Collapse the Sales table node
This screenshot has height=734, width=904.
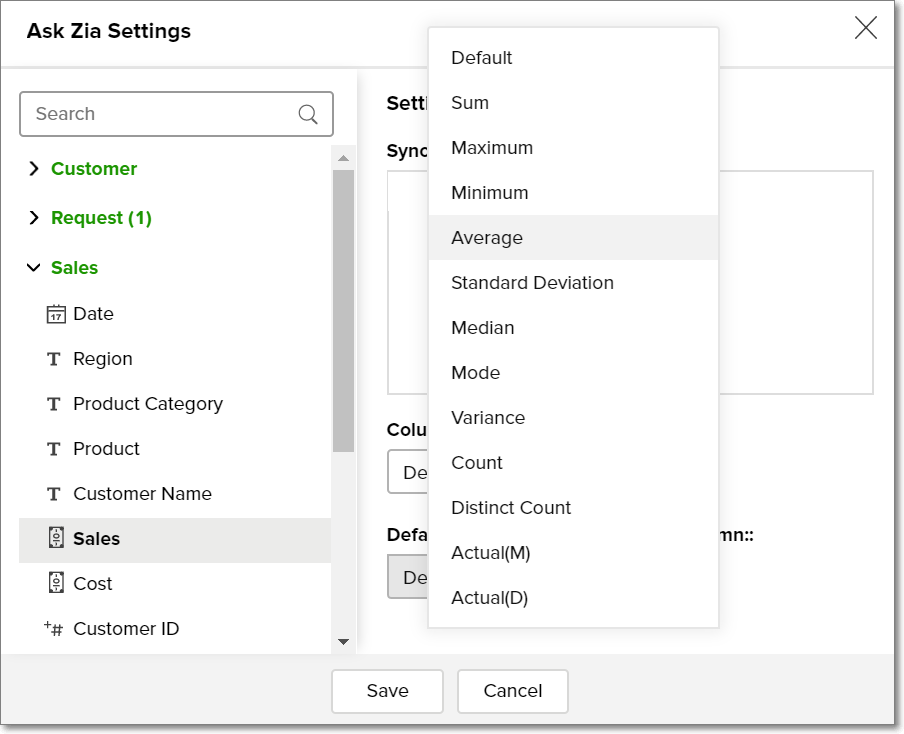coord(34,268)
